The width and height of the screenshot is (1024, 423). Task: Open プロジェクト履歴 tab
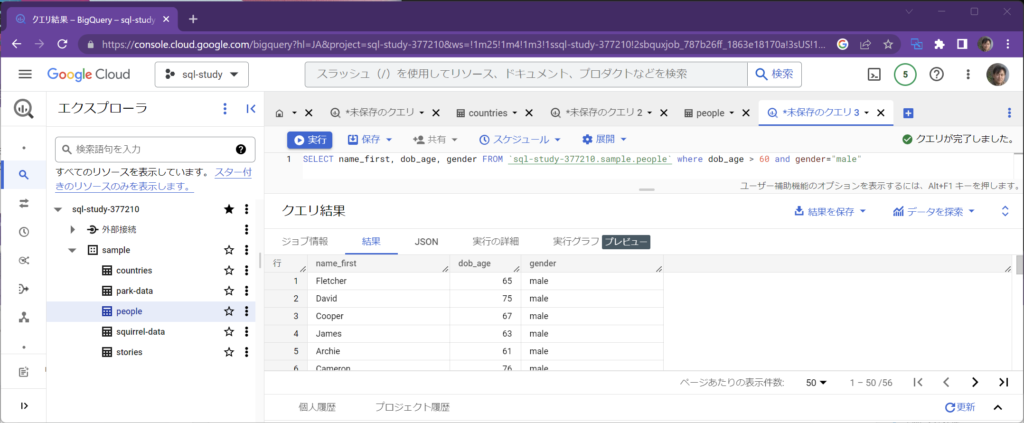coord(412,407)
